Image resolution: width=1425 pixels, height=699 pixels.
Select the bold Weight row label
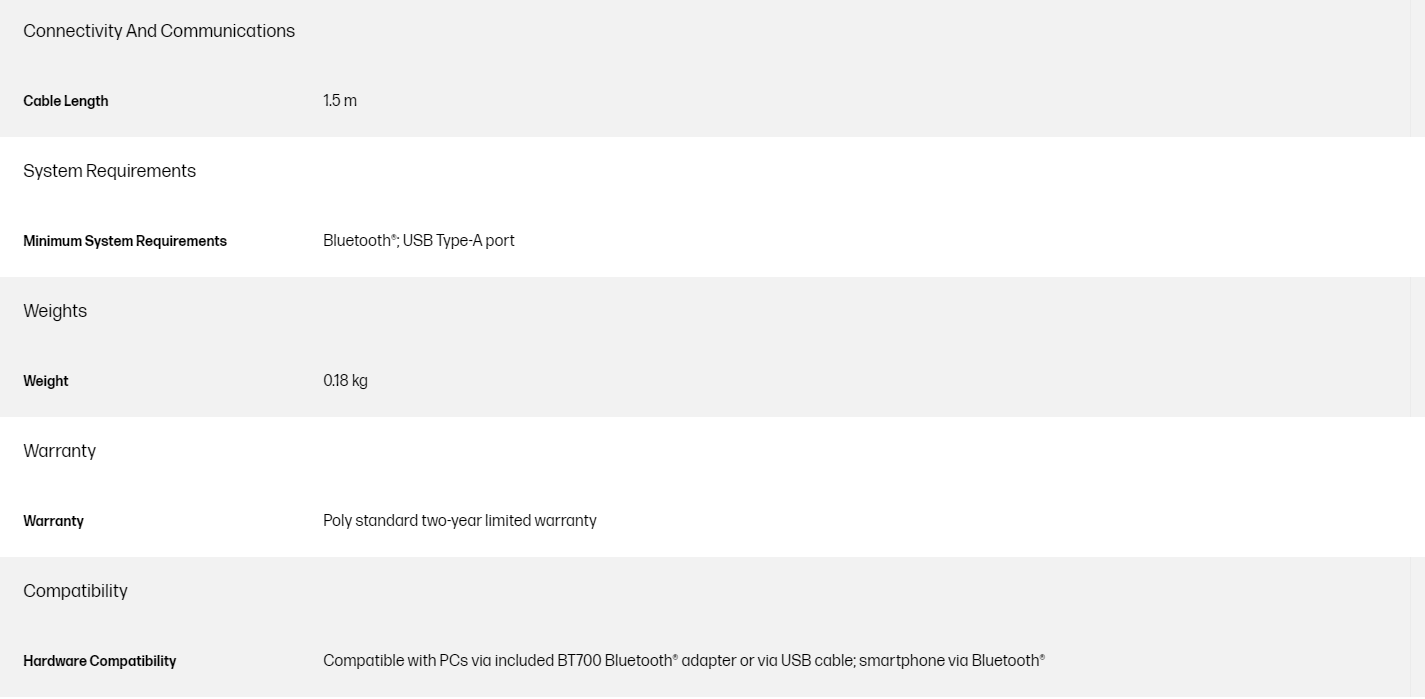click(46, 381)
